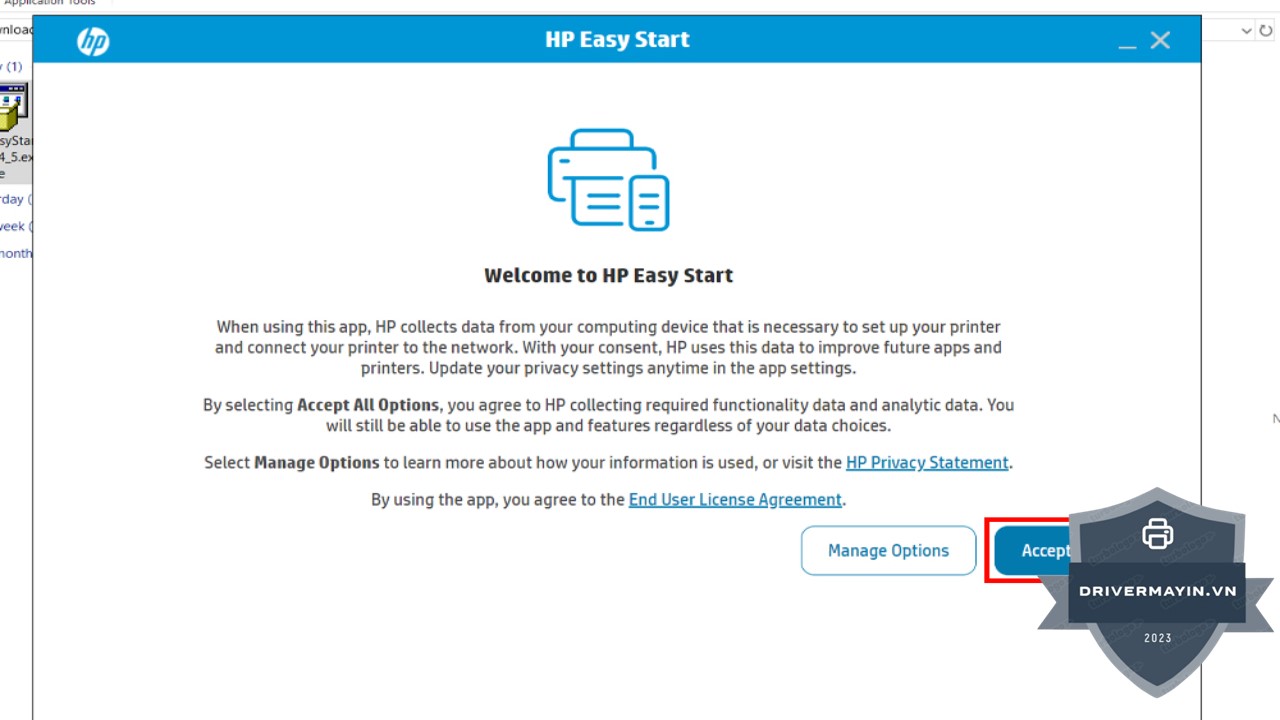Click the Manage Options button
1280x720 pixels.
pos(888,551)
